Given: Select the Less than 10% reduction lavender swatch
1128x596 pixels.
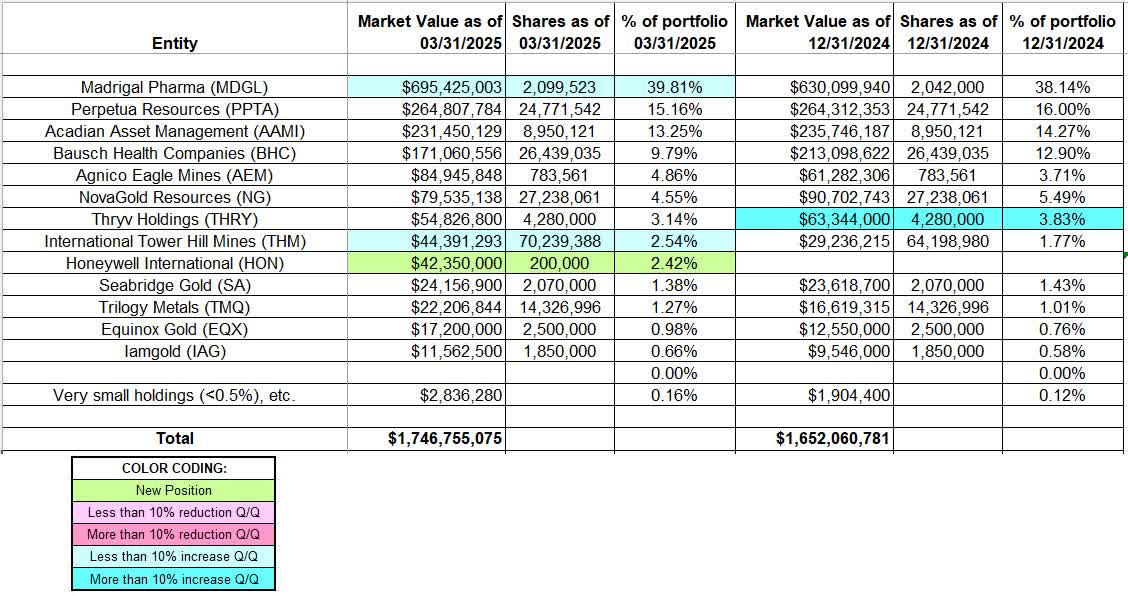Looking at the screenshot, I should (172, 512).
